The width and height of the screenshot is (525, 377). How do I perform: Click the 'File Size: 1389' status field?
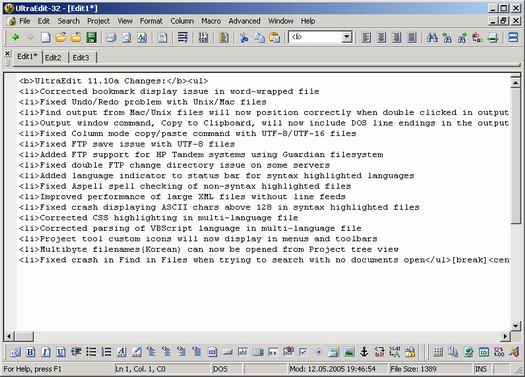430,369
